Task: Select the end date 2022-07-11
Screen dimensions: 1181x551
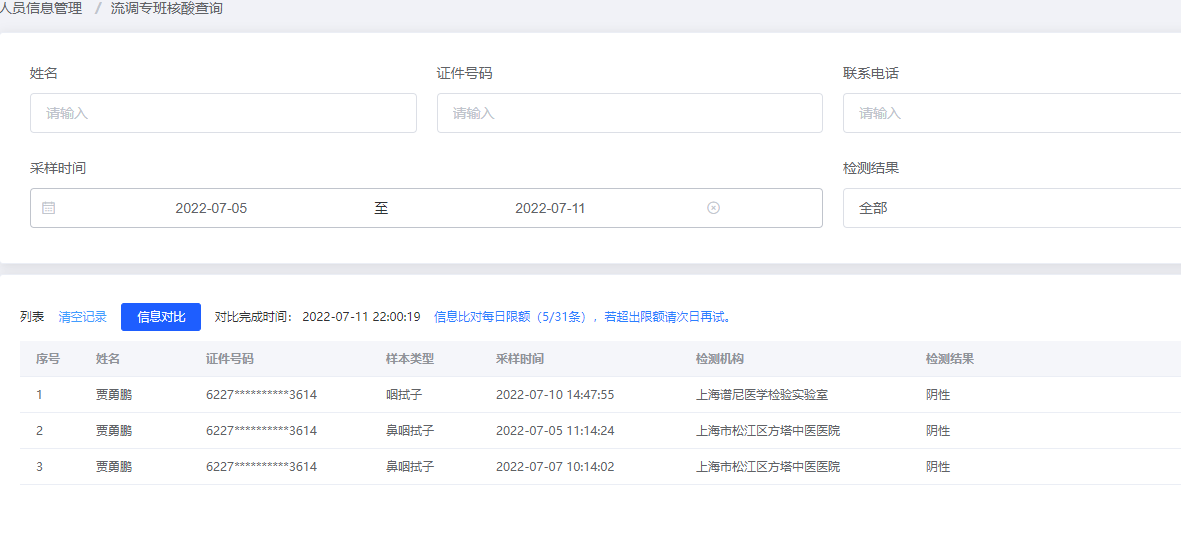Action: pyautogui.click(x=550, y=209)
